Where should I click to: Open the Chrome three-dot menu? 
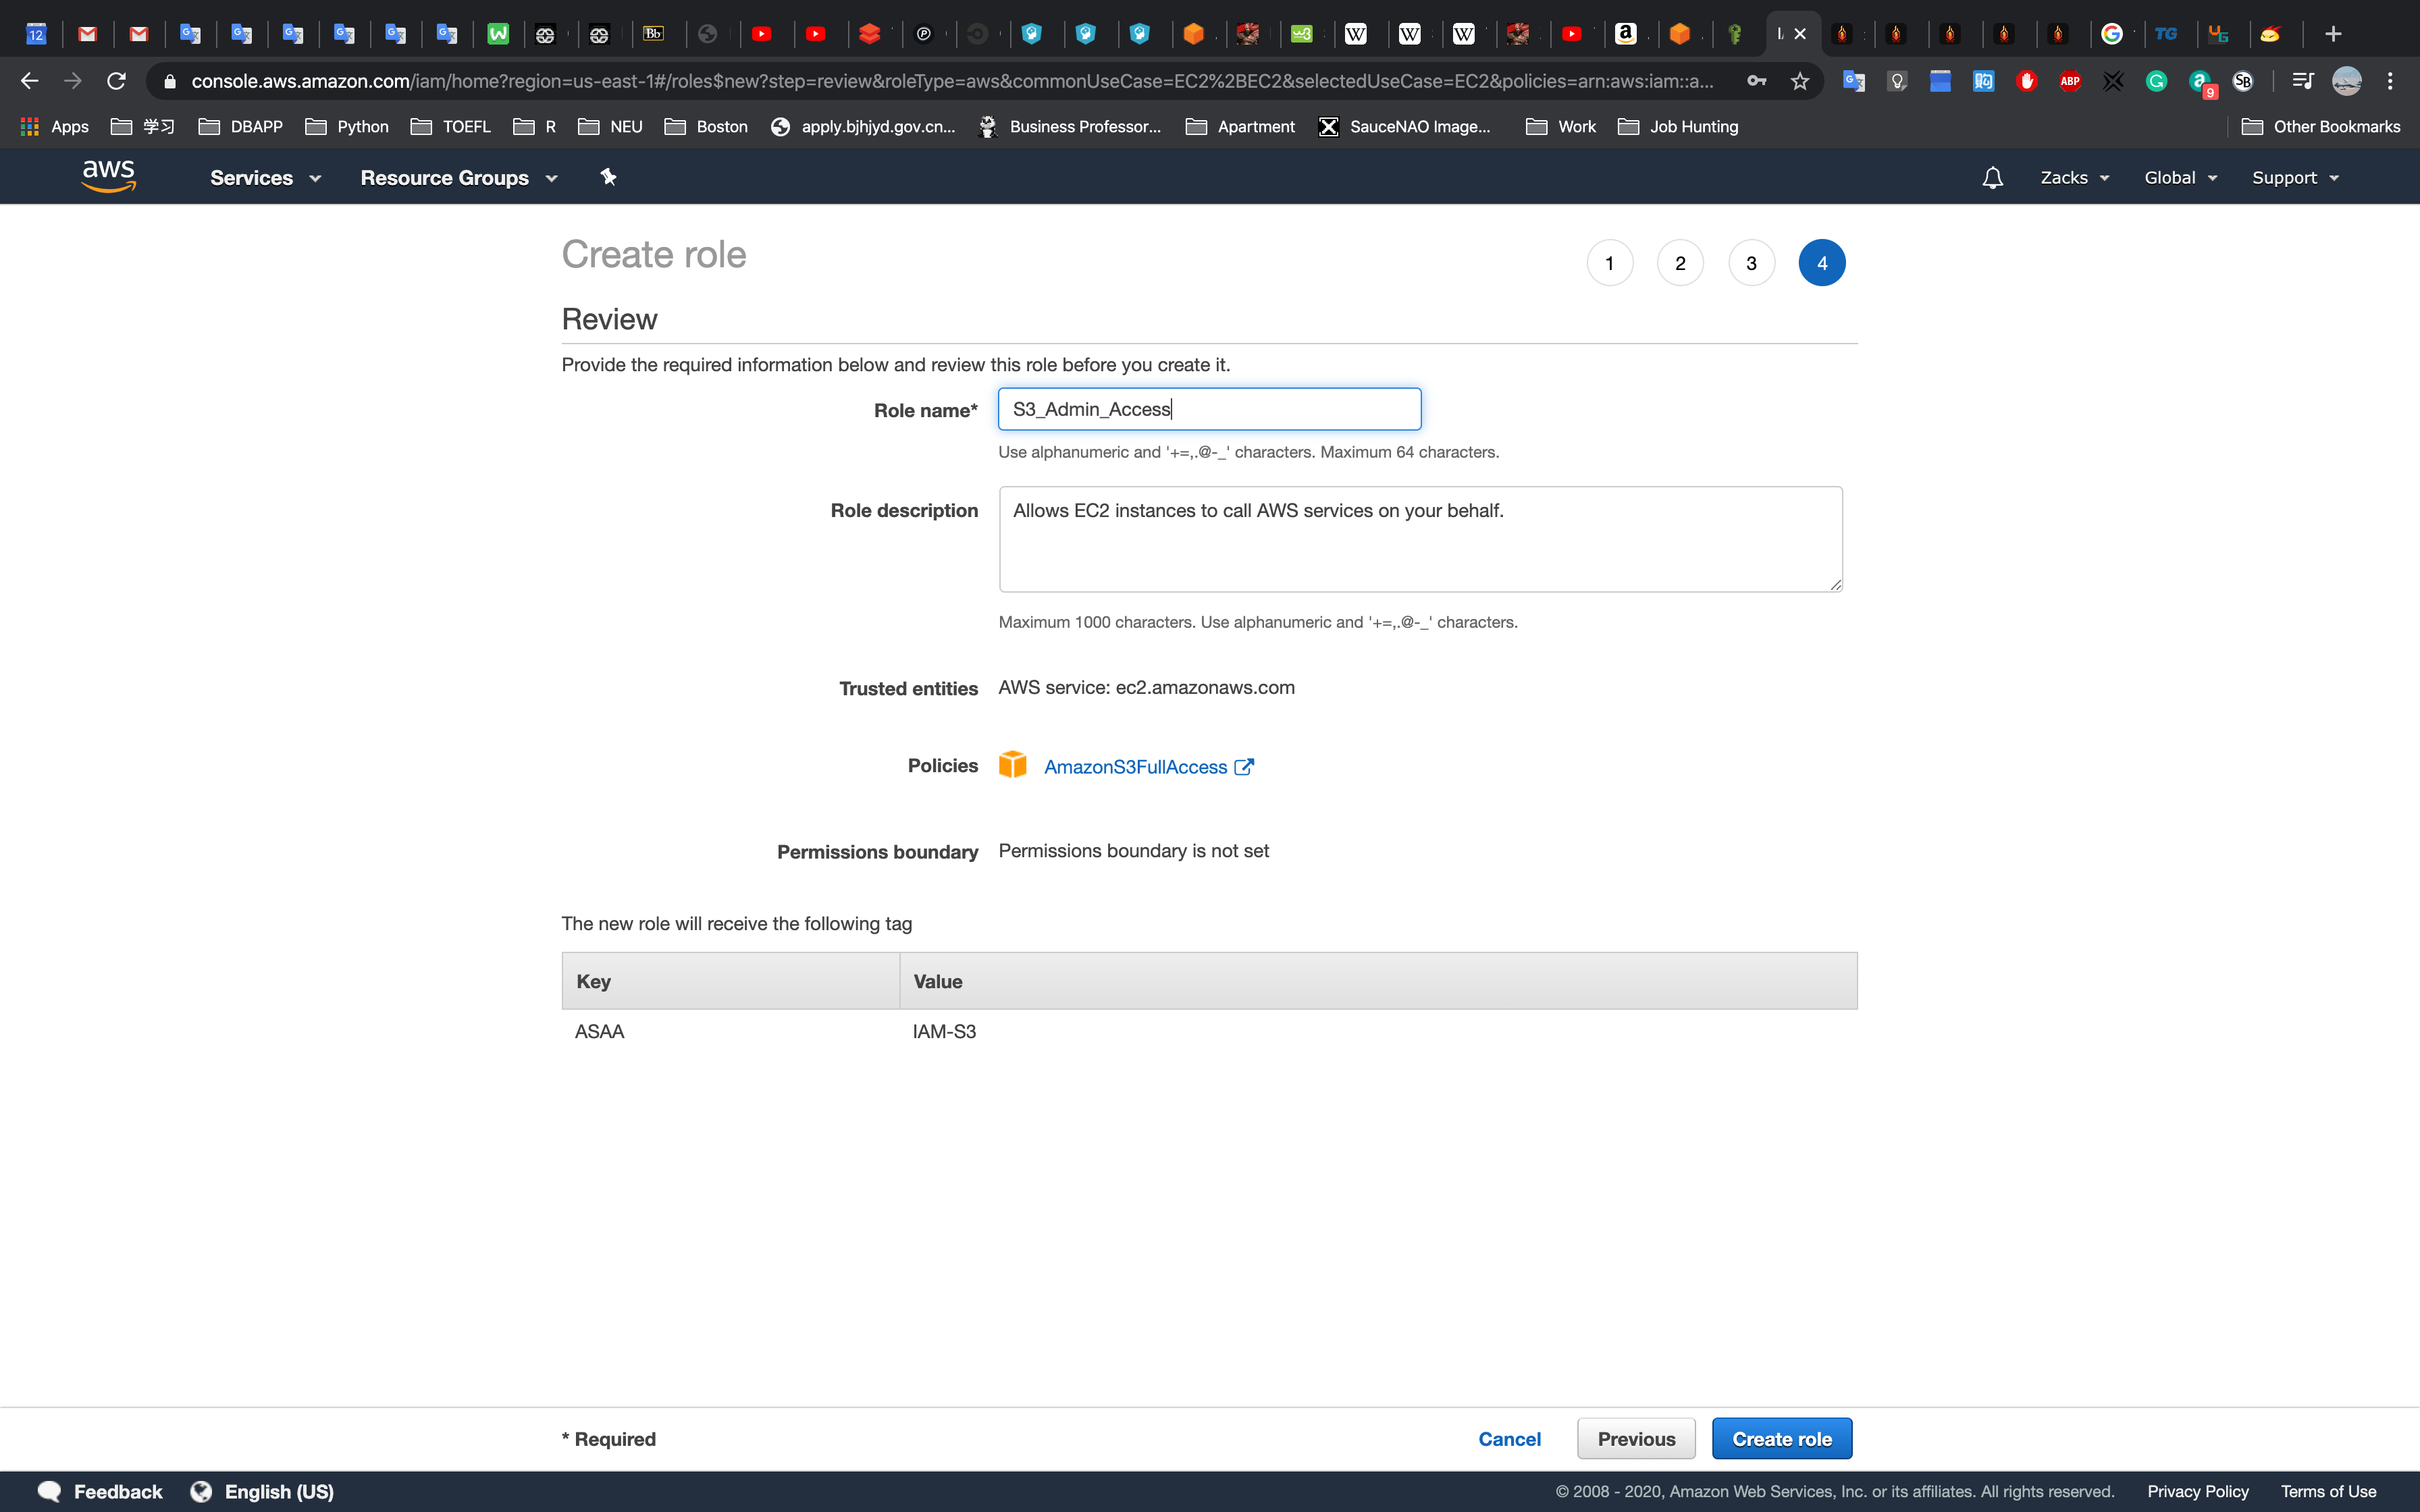pyautogui.click(x=2390, y=81)
